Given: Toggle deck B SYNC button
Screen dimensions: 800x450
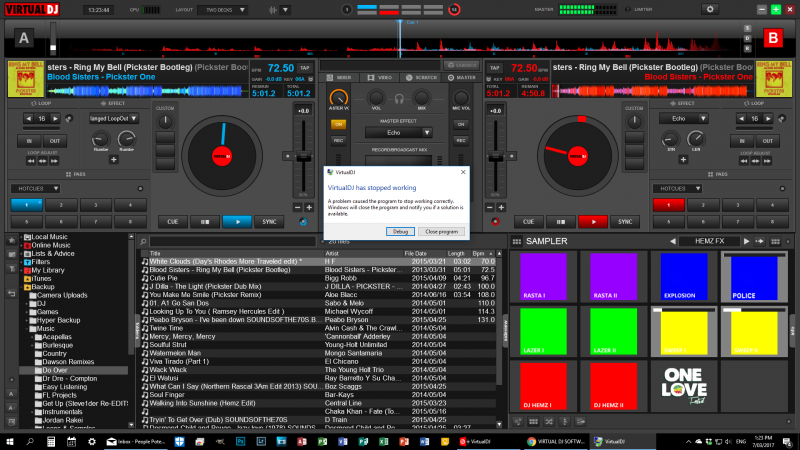Looking at the screenshot, I should pyautogui.click(x=625, y=222).
